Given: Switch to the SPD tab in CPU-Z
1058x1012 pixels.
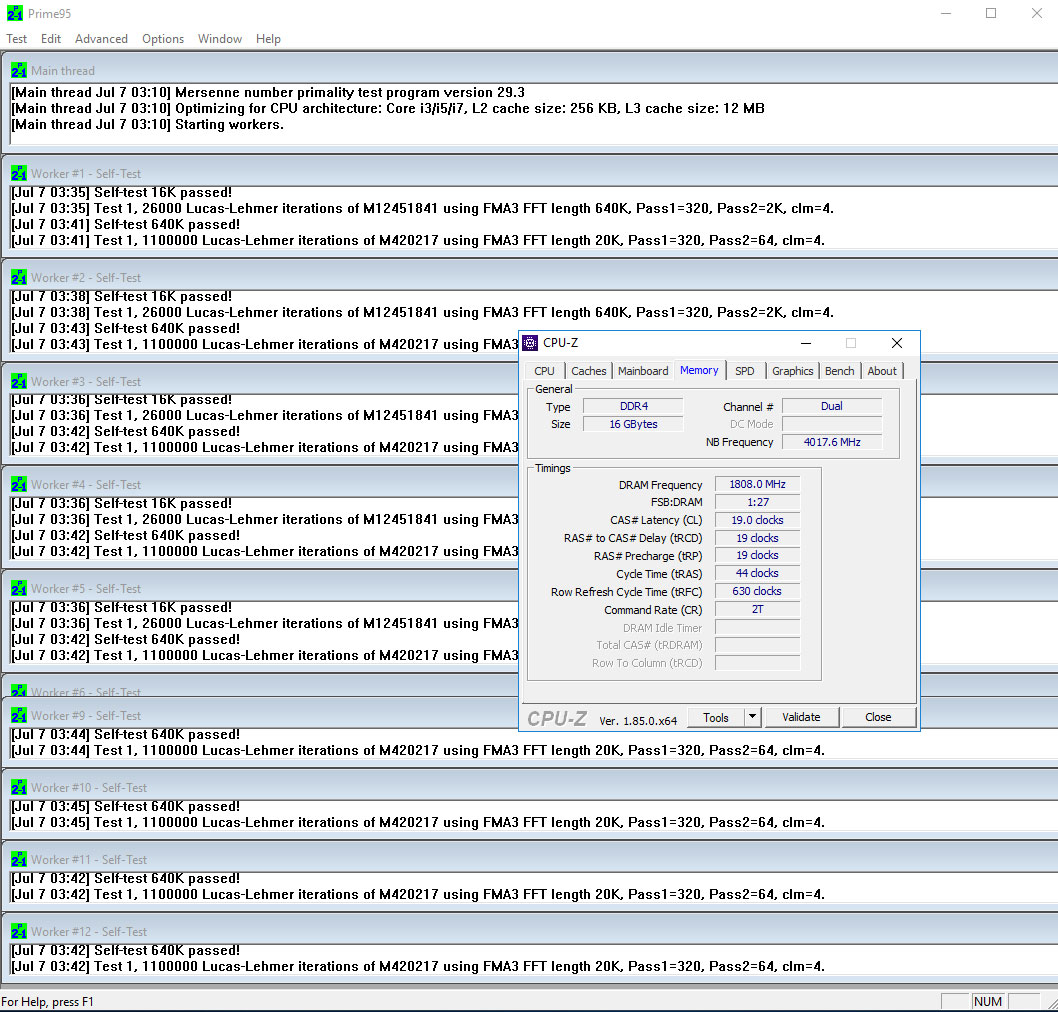Looking at the screenshot, I should tap(745, 371).
